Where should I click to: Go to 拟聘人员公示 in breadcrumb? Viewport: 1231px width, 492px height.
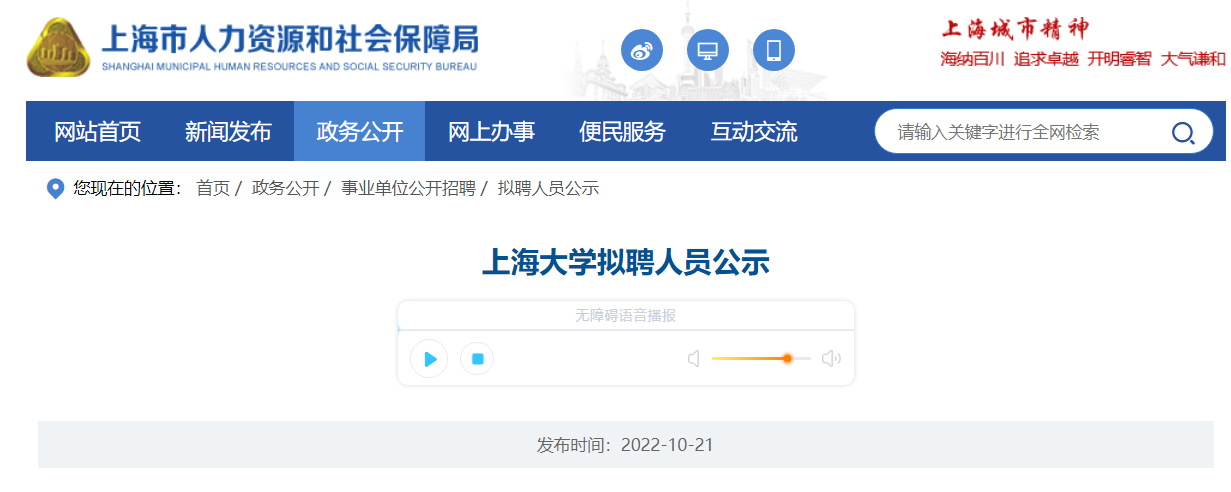tap(548, 188)
